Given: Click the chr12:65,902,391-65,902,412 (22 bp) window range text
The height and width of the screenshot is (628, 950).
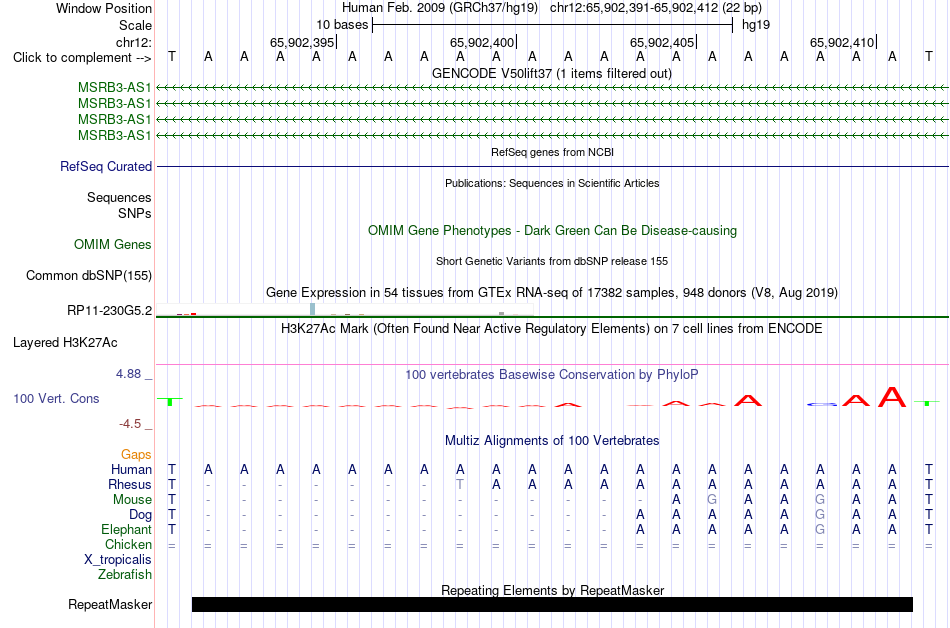Looking at the screenshot, I should point(656,8).
